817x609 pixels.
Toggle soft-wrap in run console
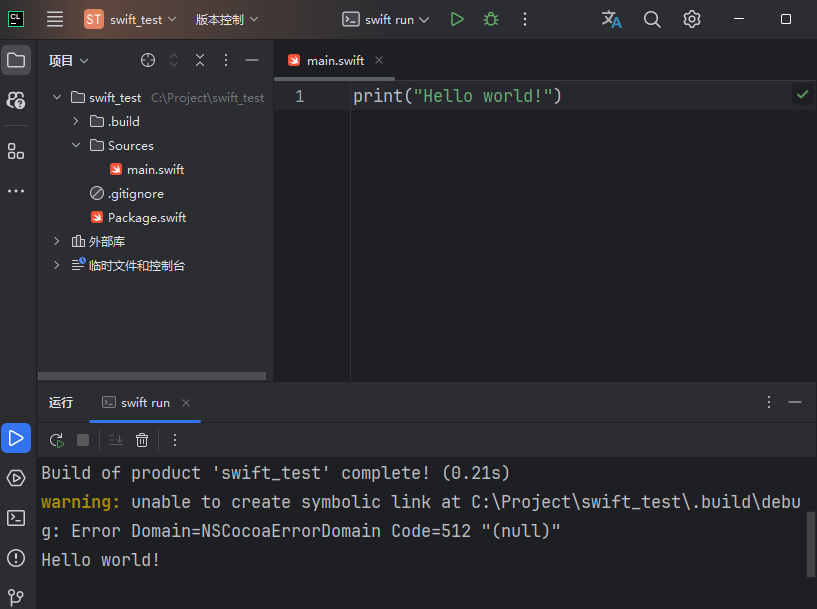click(x=114, y=439)
